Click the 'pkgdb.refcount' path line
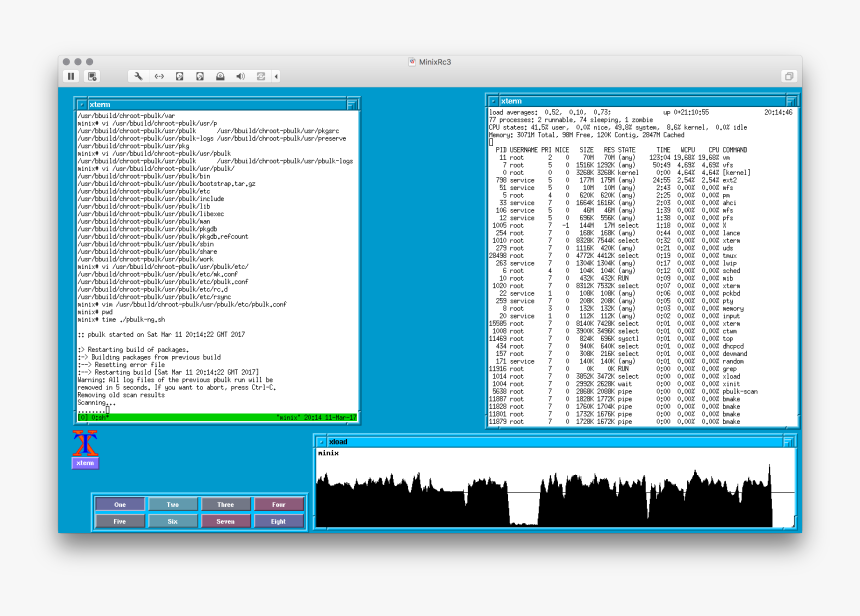 [163, 236]
